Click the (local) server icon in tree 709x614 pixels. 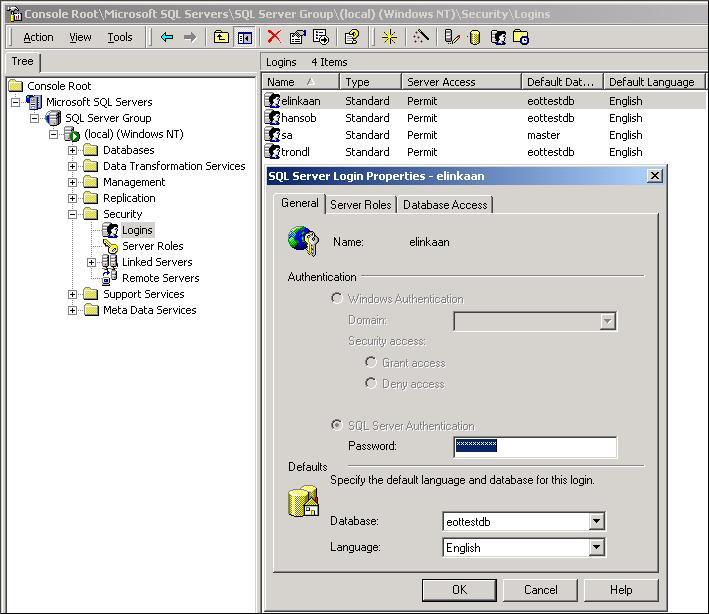[x=72, y=134]
